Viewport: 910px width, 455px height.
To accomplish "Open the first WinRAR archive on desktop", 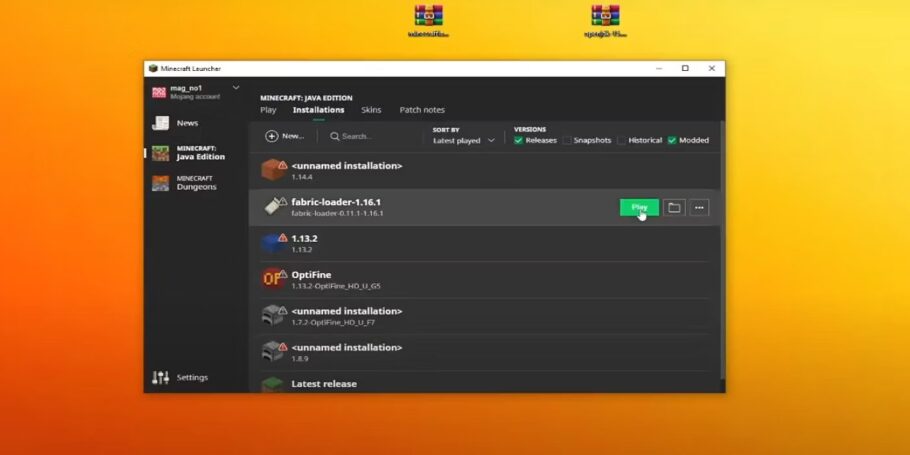I will (428, 16).
